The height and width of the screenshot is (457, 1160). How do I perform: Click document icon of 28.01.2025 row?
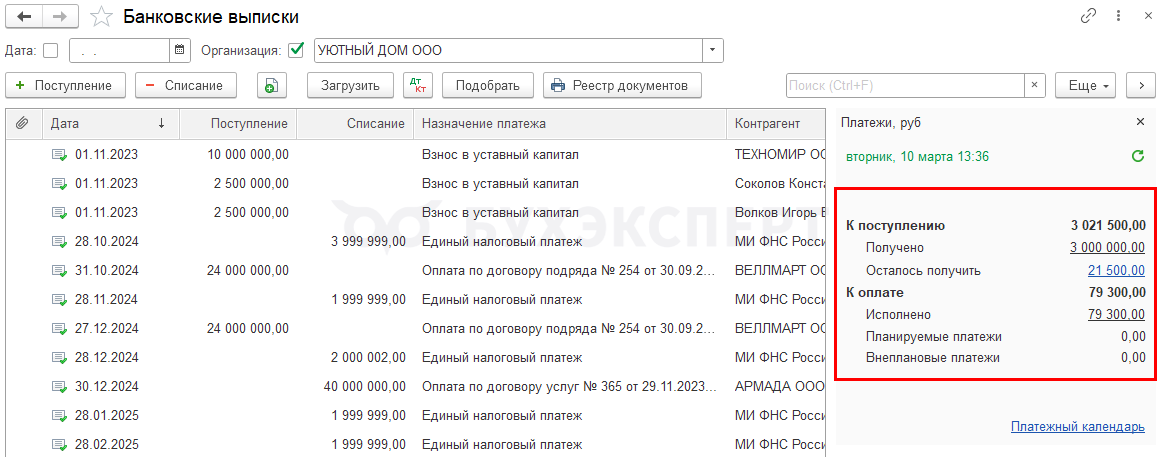59,416
